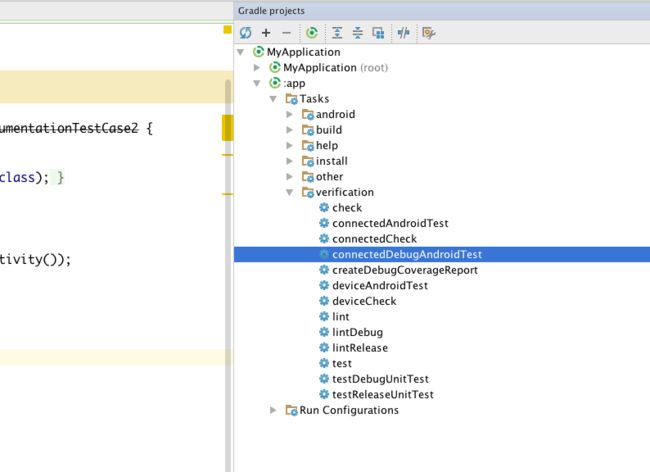Toggle offline mode icon
Image resolution: width=650 pixels, height=472 pixels.
pos(403,33)
